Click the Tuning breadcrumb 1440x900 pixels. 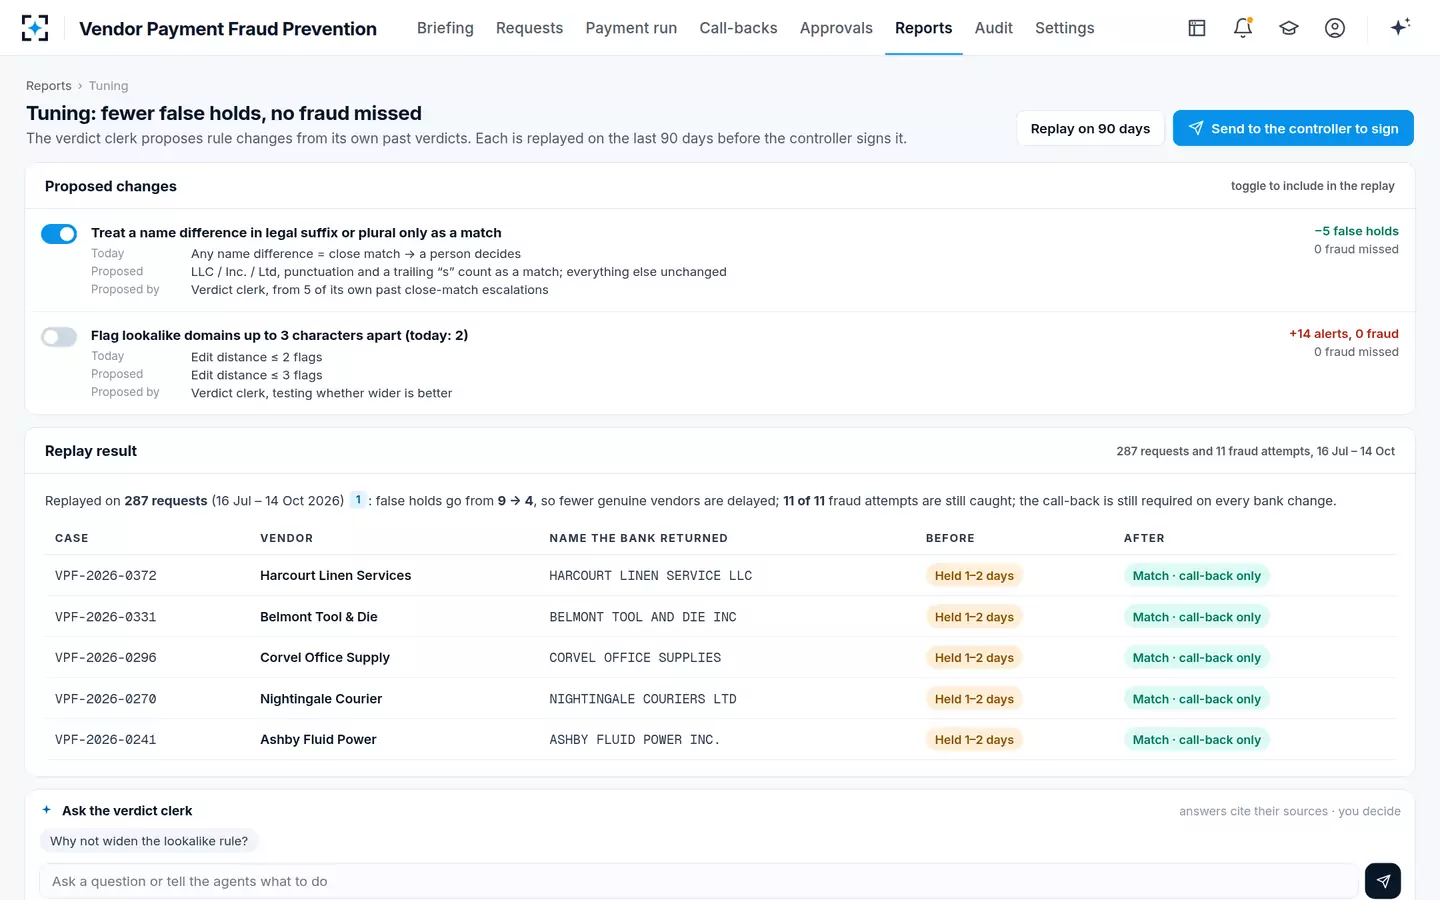108,86
